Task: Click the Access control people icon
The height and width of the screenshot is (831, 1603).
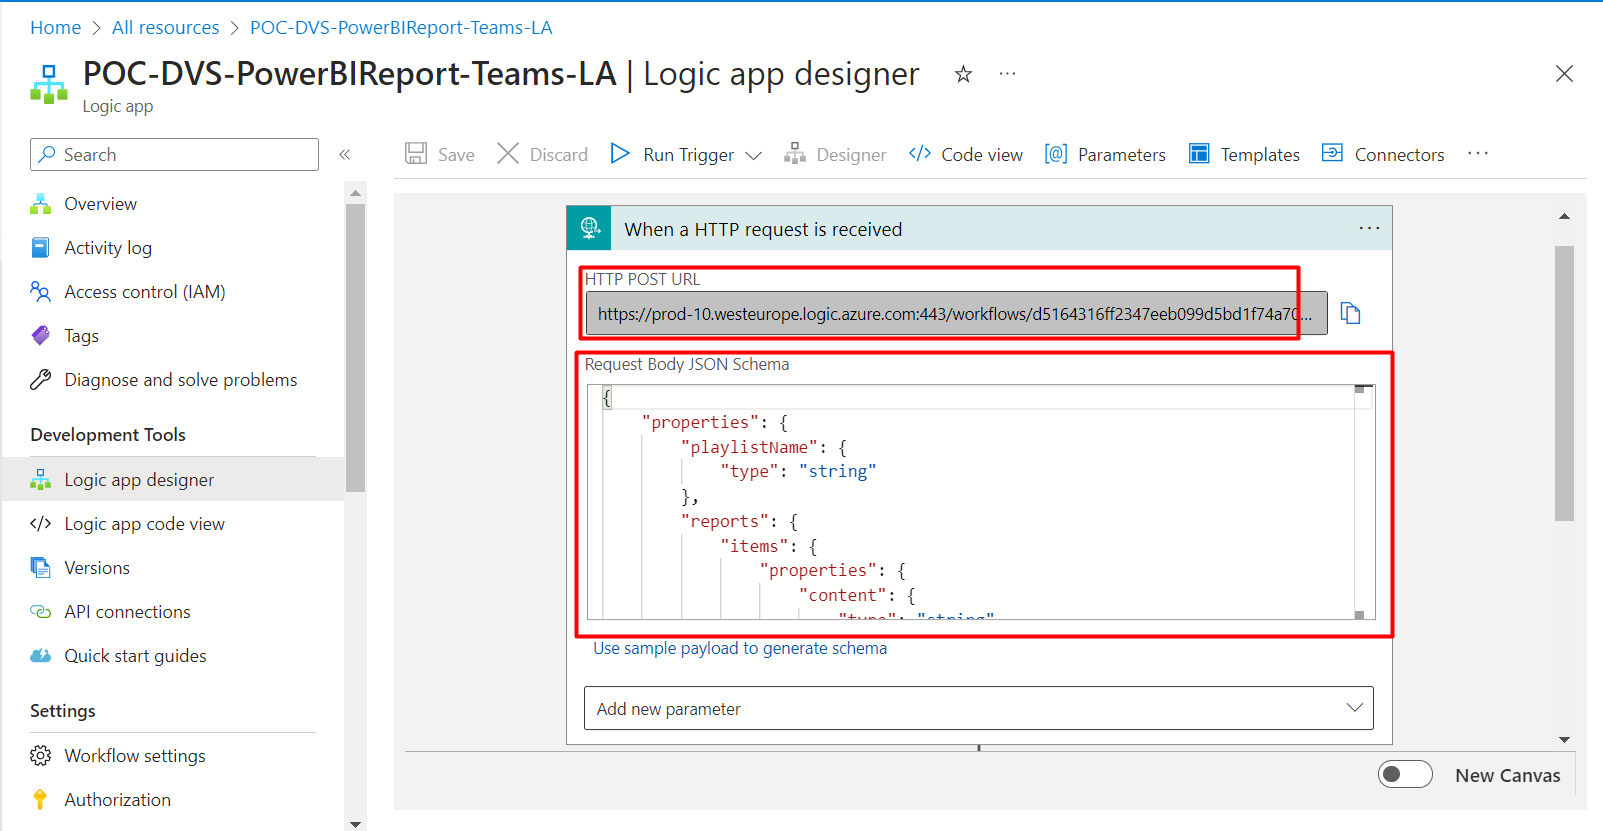Action: (40, 291)
